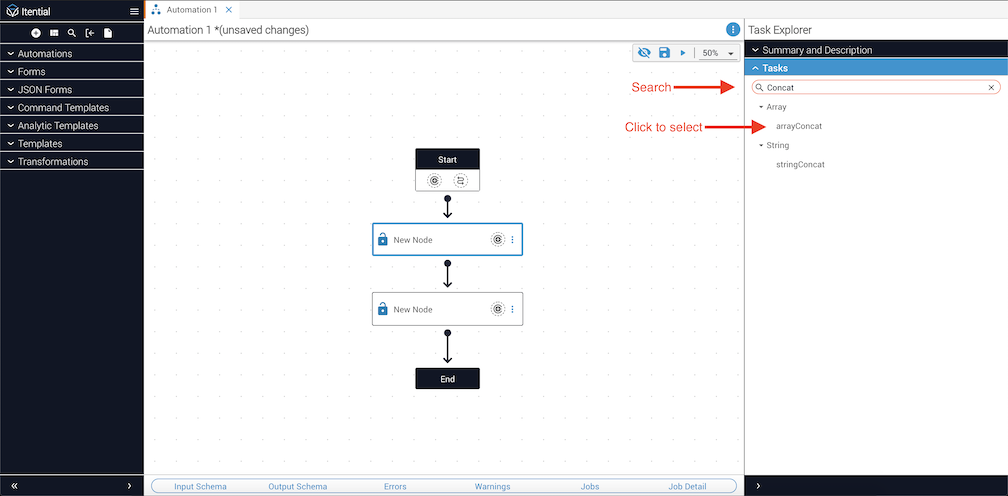
Task: Open the Warnings tab
Action: 492,486
